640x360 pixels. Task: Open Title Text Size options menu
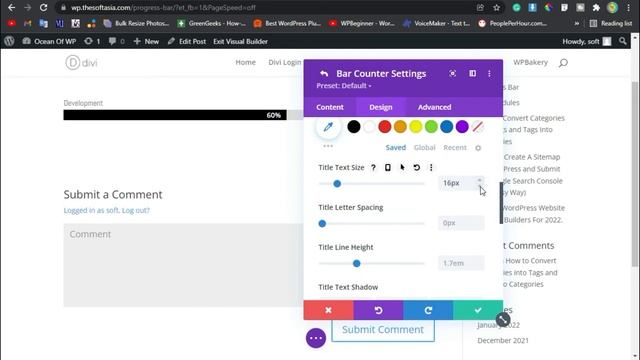coord(431,167)
